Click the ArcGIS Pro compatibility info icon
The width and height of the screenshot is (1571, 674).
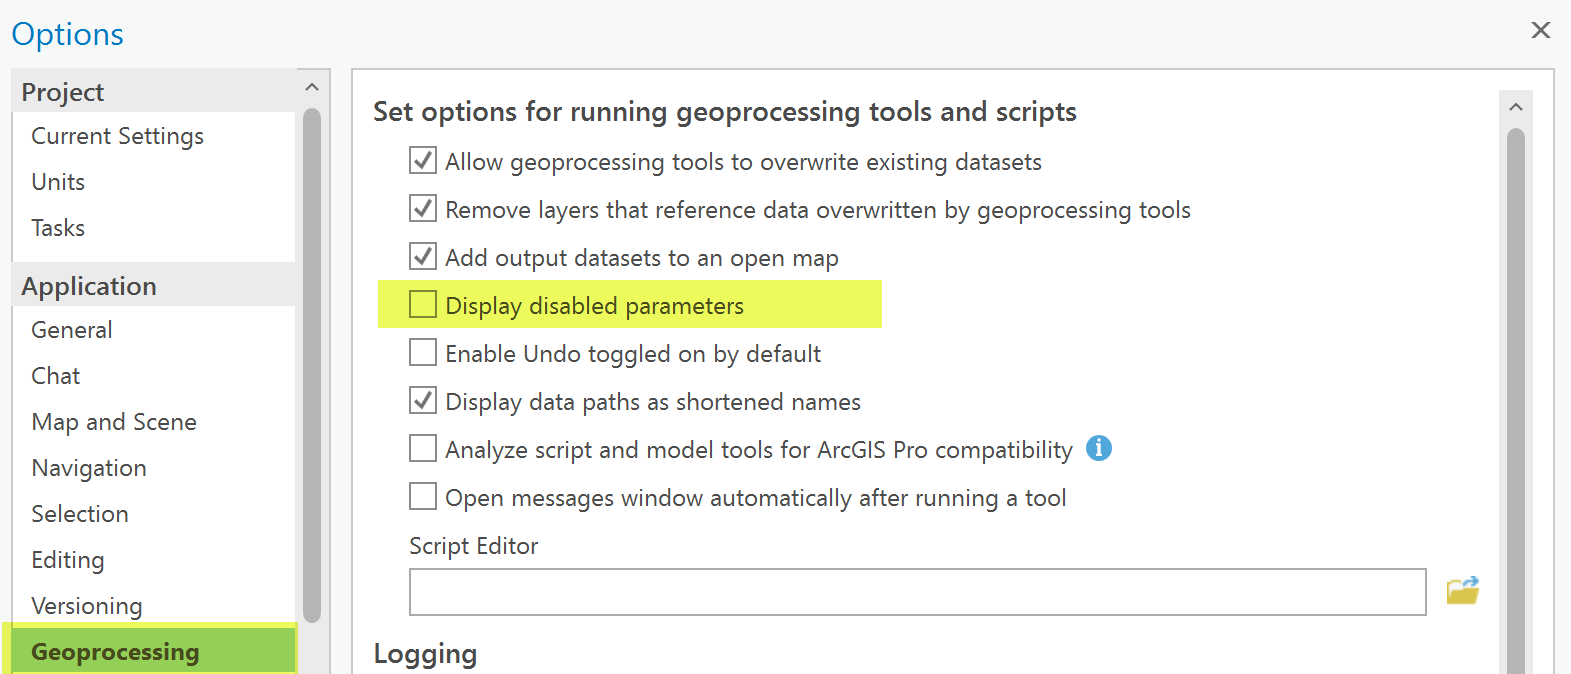pyautogui.click(x=1098, y=448)
